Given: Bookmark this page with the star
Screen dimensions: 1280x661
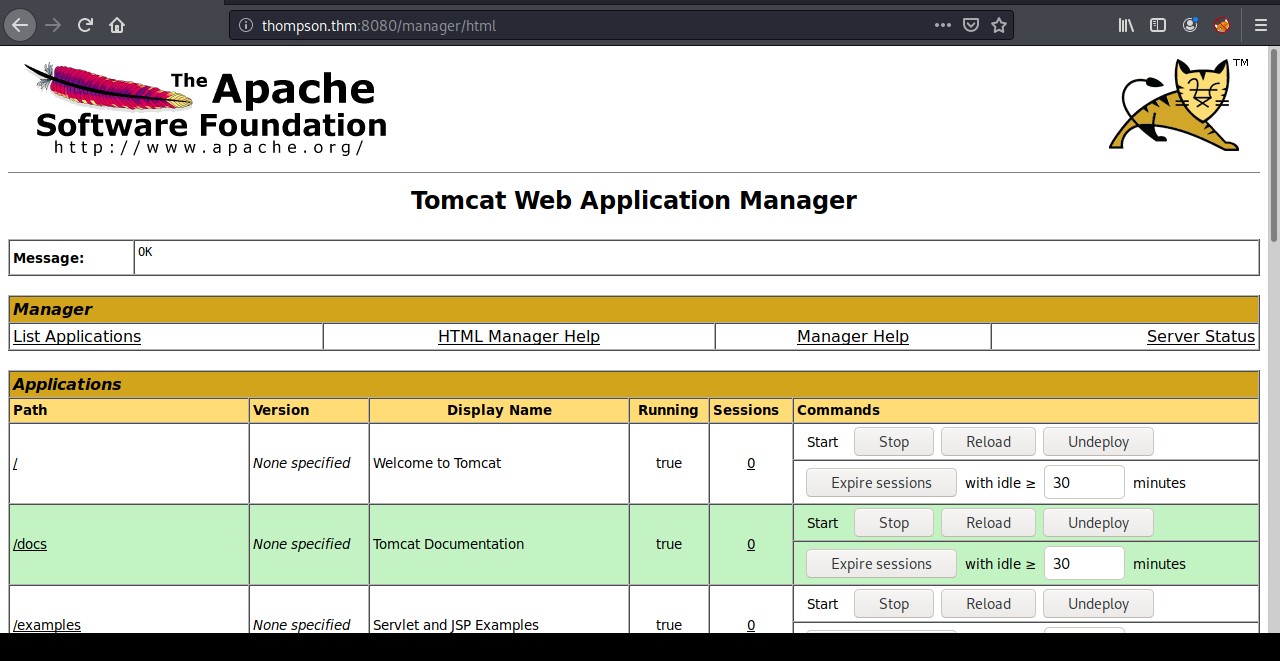Looking at the screenshot, I should point(998,25).
